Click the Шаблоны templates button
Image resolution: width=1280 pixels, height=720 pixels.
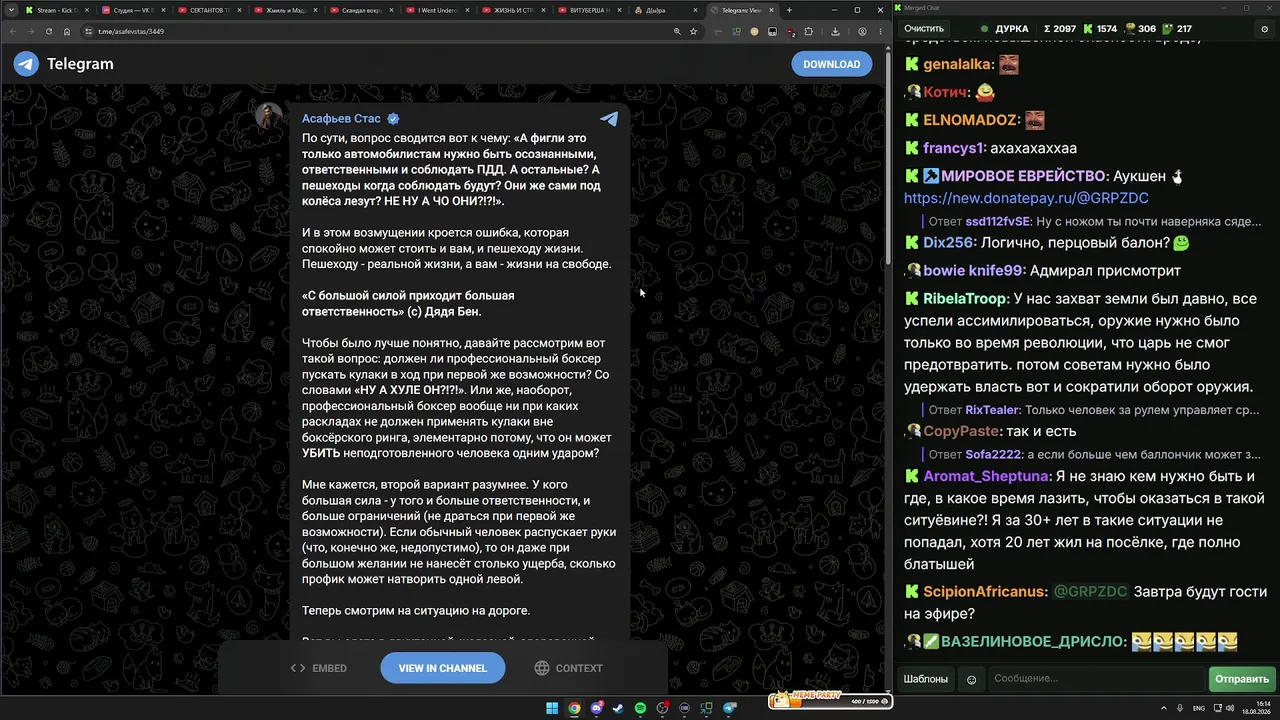click(925, 679)
